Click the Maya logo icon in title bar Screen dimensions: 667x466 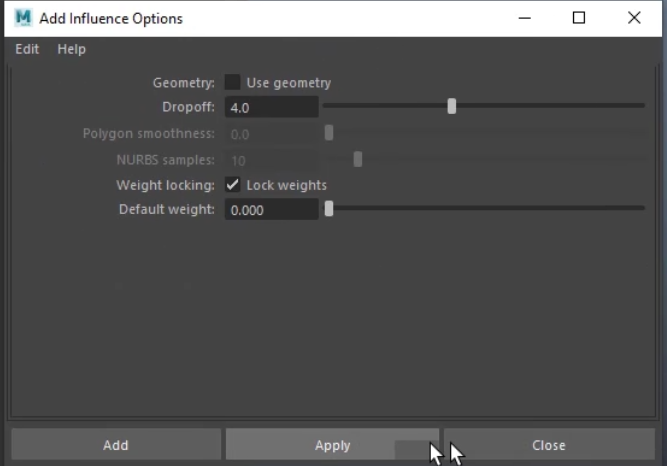[x=22, y=18]
